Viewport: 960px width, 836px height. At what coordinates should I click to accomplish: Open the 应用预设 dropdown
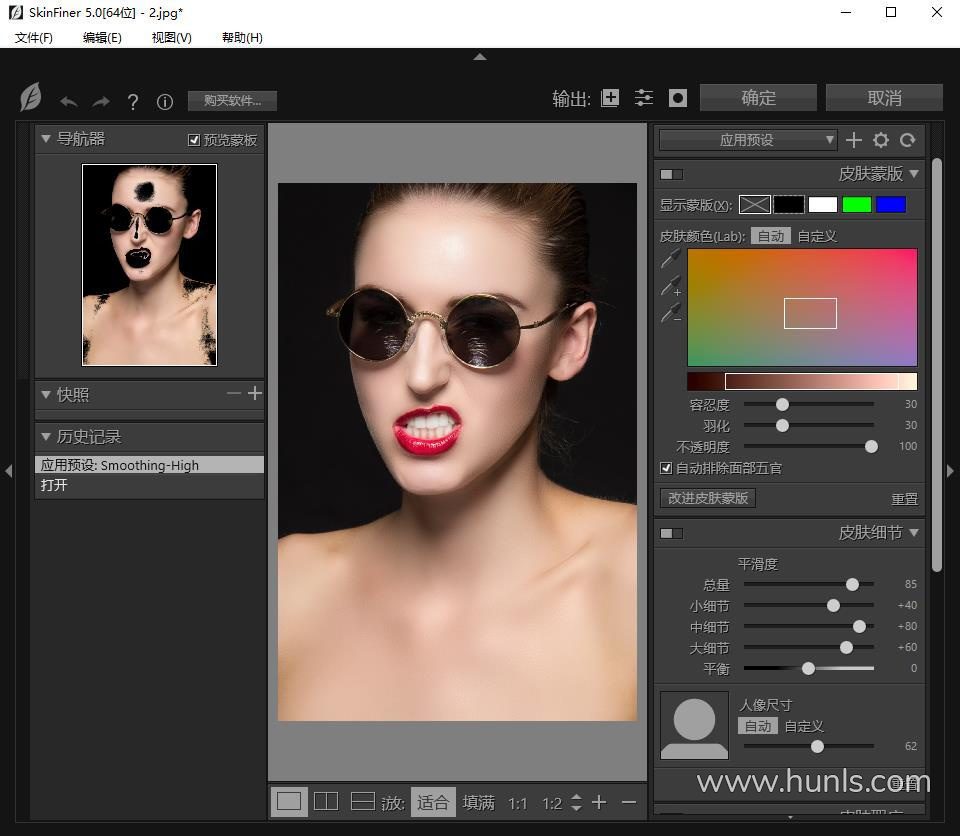pyautogui.click(x=747, y=140)
